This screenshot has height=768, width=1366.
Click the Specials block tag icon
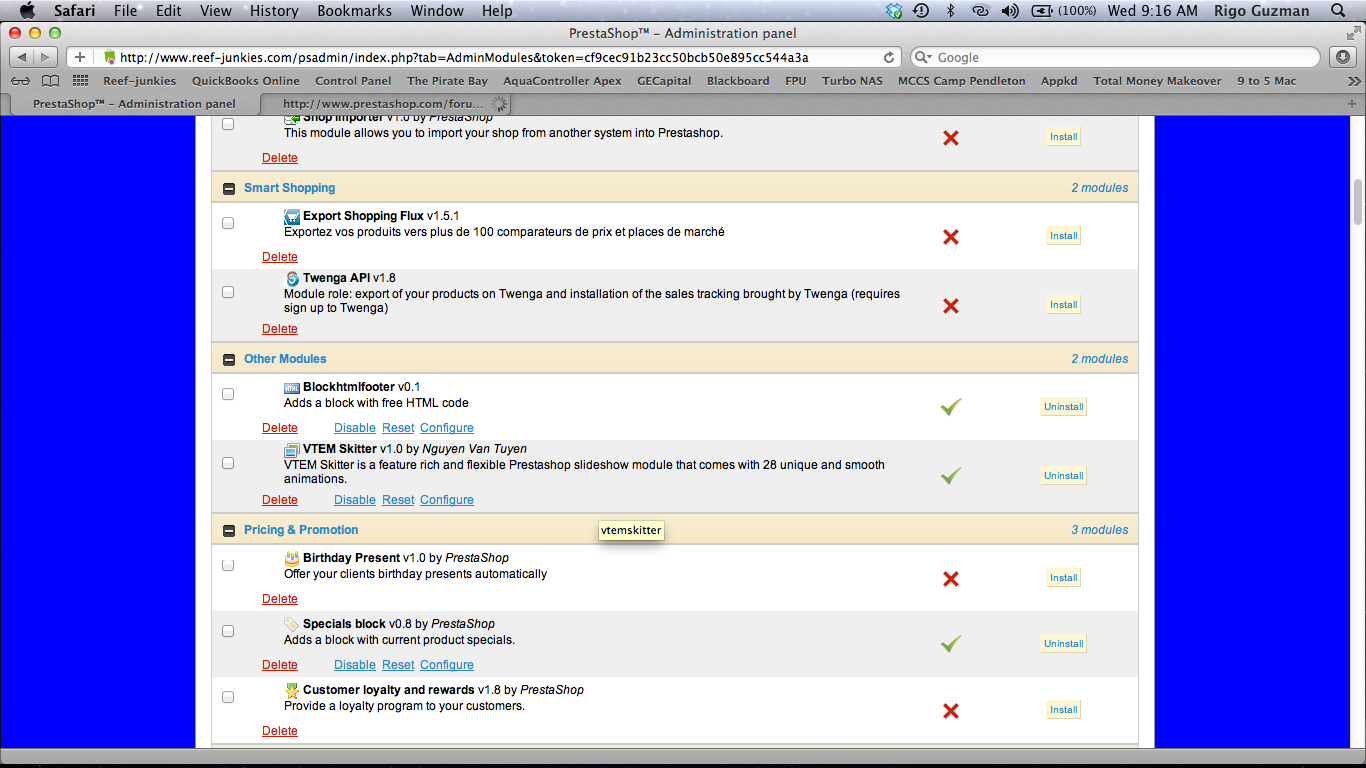[x=292, y=624]
